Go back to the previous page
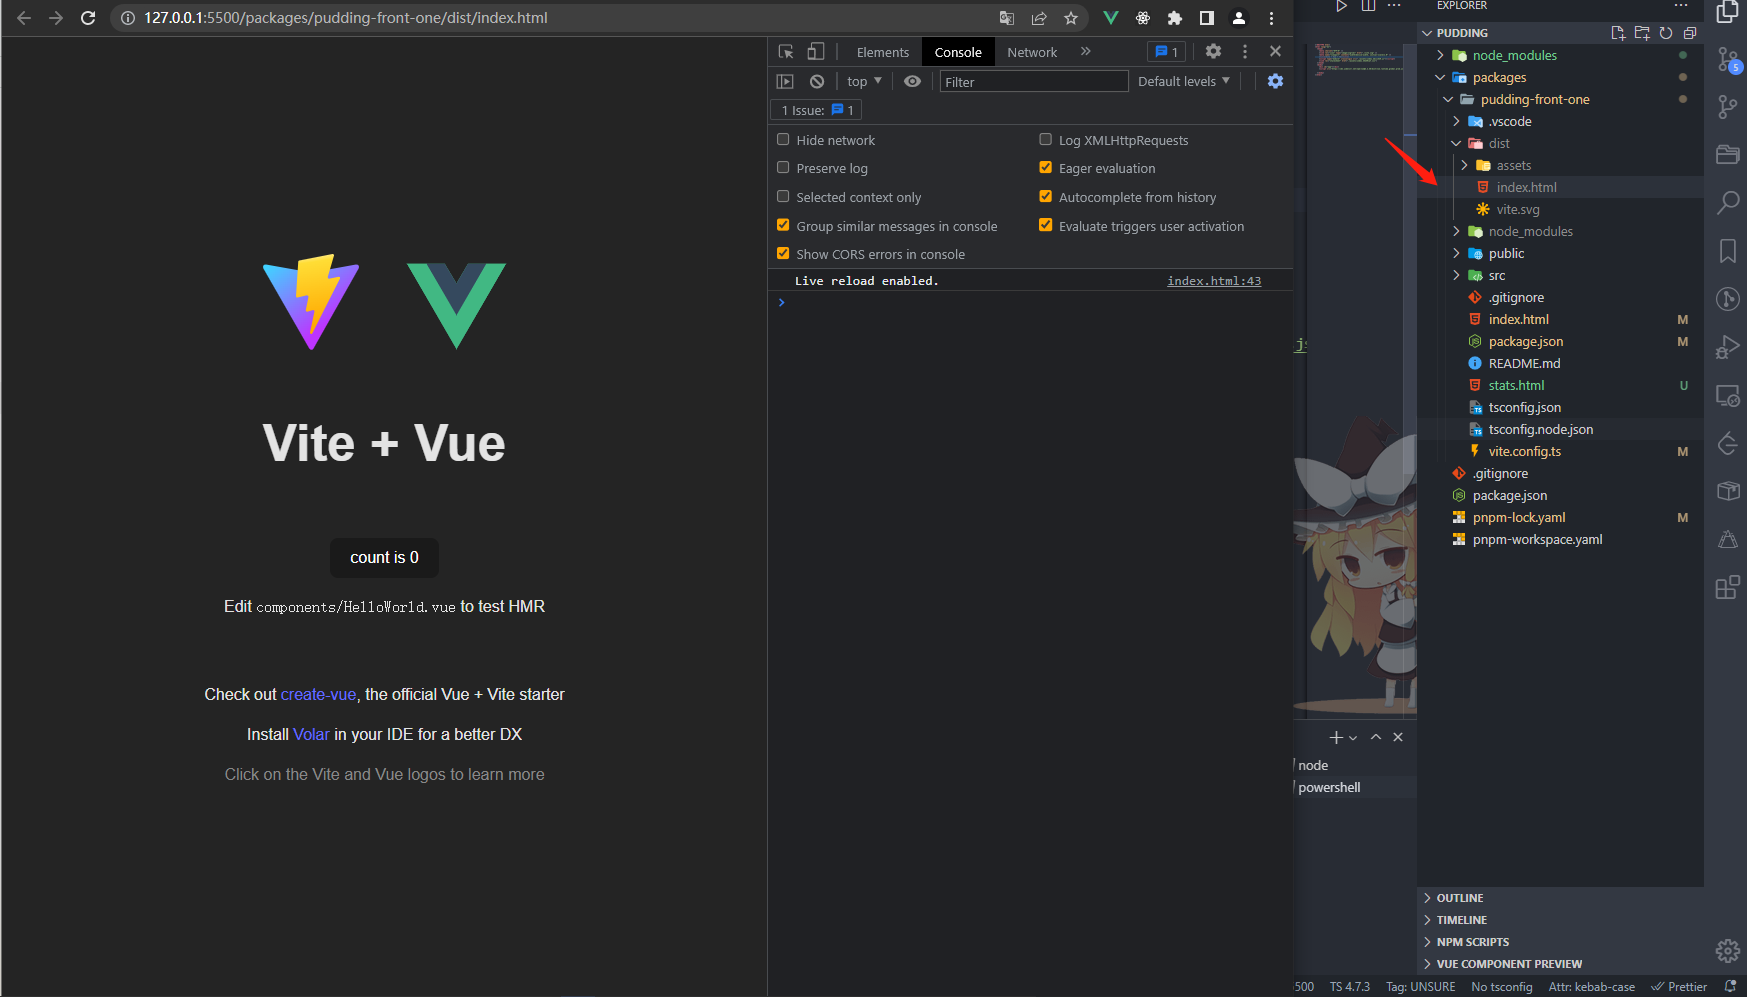 24,18
